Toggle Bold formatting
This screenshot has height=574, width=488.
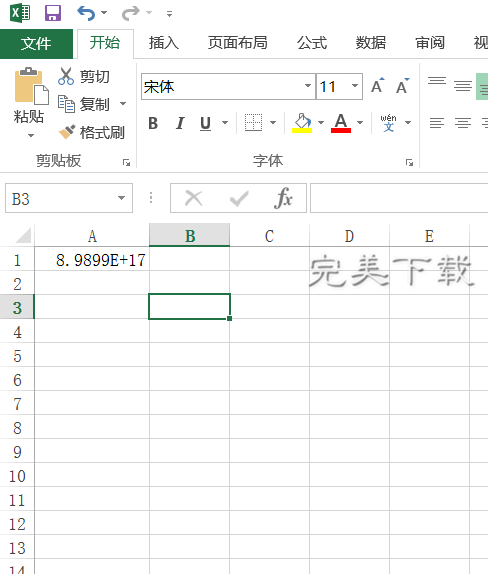153,123
